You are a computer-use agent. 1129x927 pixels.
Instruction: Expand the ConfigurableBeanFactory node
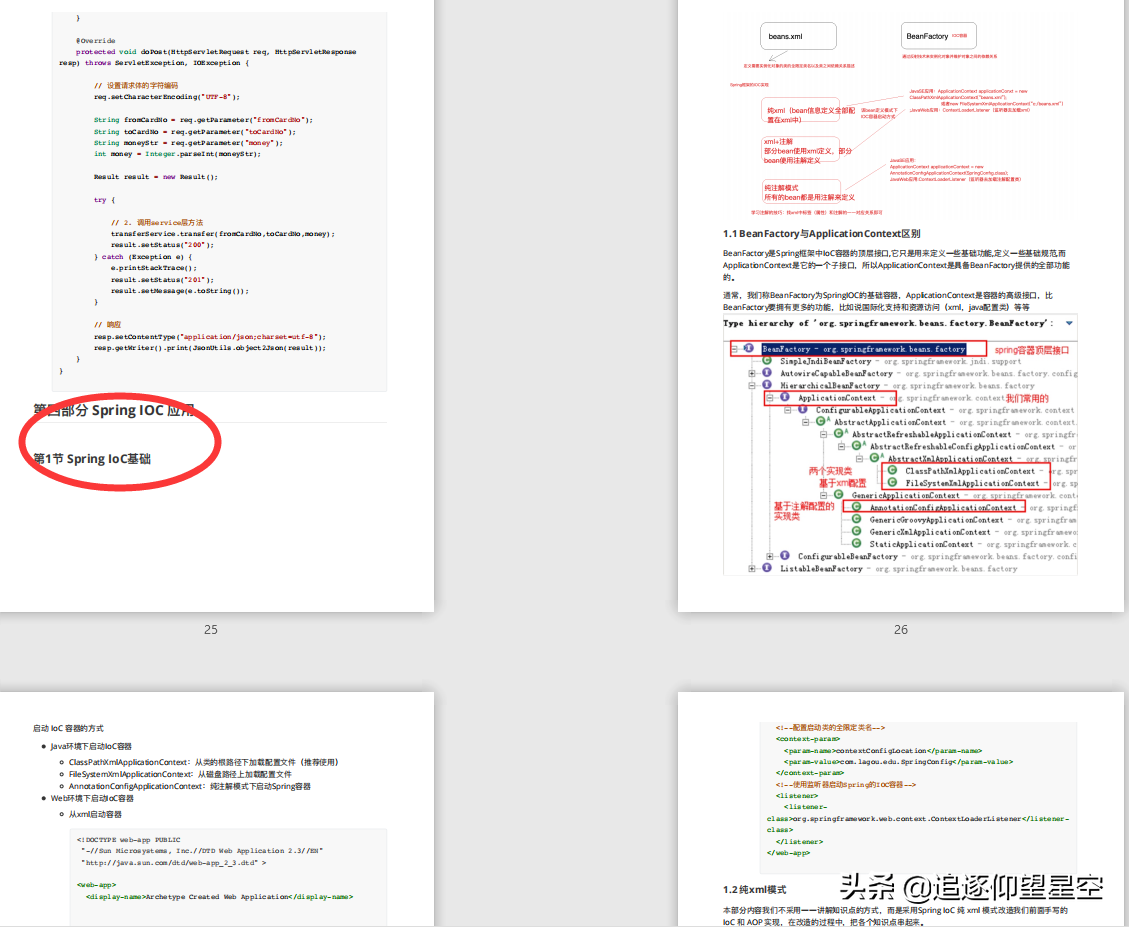pos(770,557)
